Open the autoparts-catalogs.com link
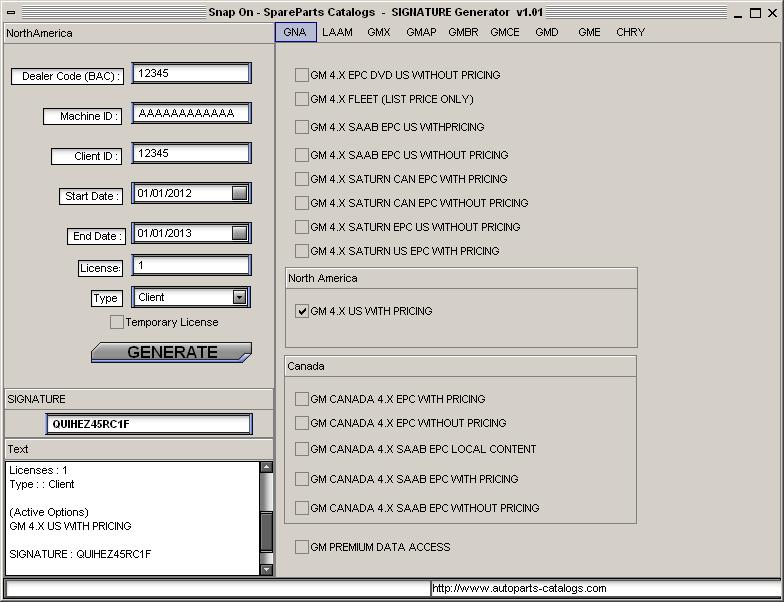This screenshot has width=784, height=602. [x=519, y=588]
